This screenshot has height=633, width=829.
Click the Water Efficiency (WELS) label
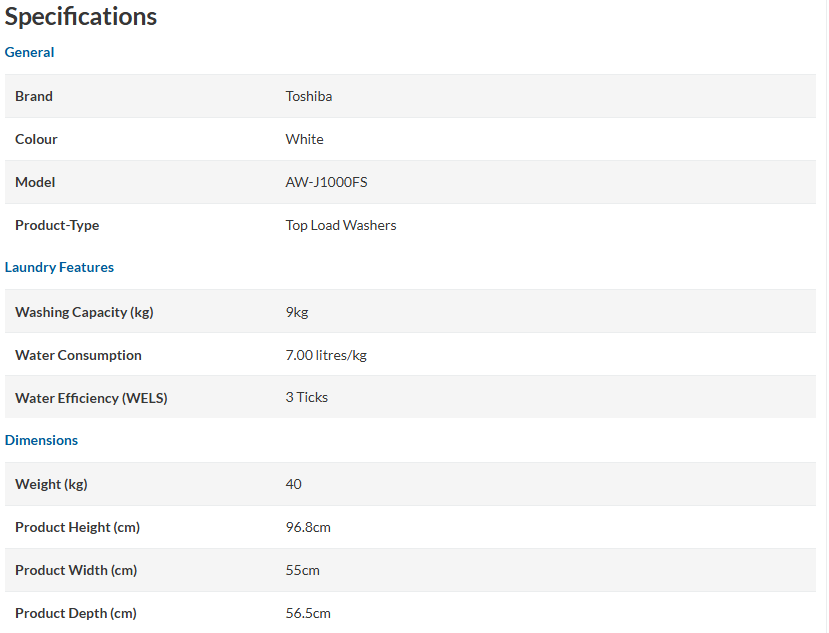pyautogui.click(x=91, y=398)
